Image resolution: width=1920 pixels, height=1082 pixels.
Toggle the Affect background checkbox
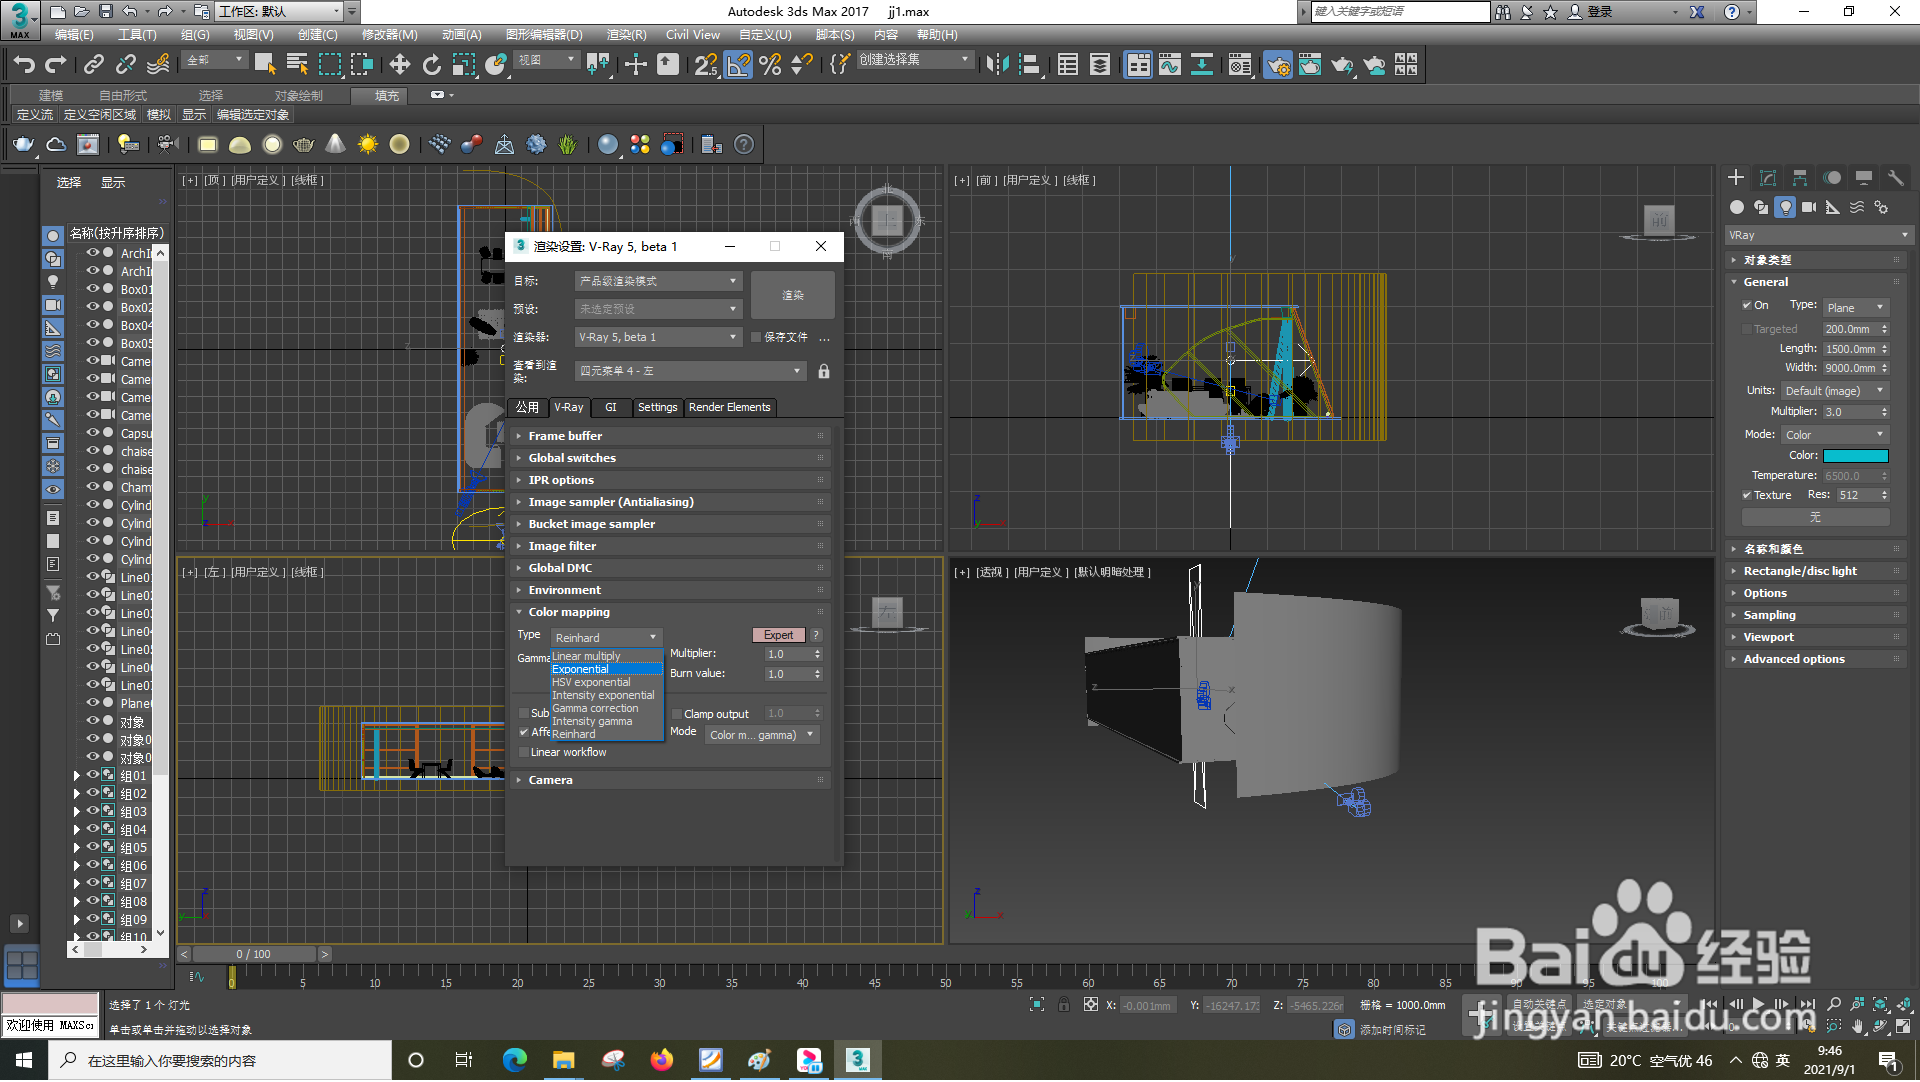524,733
